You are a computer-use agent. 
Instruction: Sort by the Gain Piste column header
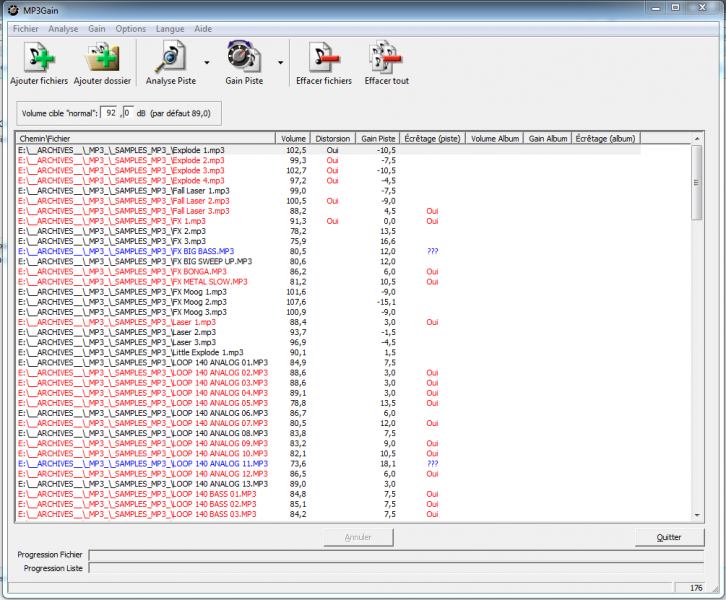pos(378,138)
